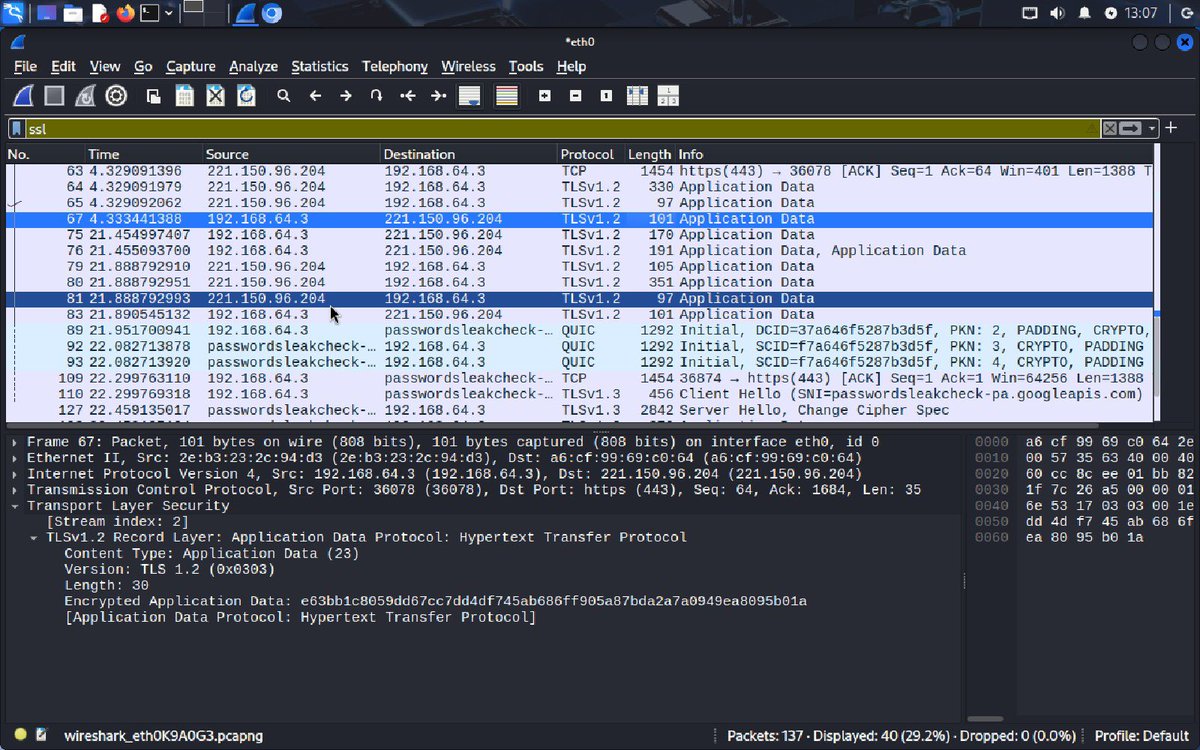
Task: Find a packet using magnifier icon
Action: point(284,96)
